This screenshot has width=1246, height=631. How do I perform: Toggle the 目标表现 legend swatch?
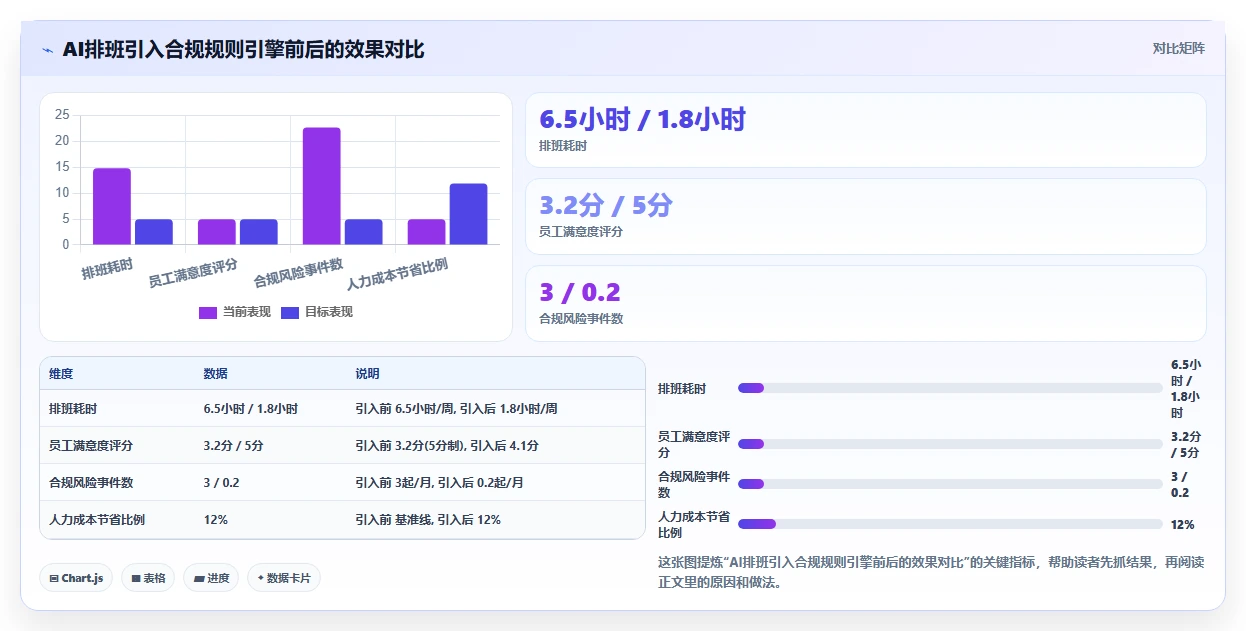coord(290,312)
